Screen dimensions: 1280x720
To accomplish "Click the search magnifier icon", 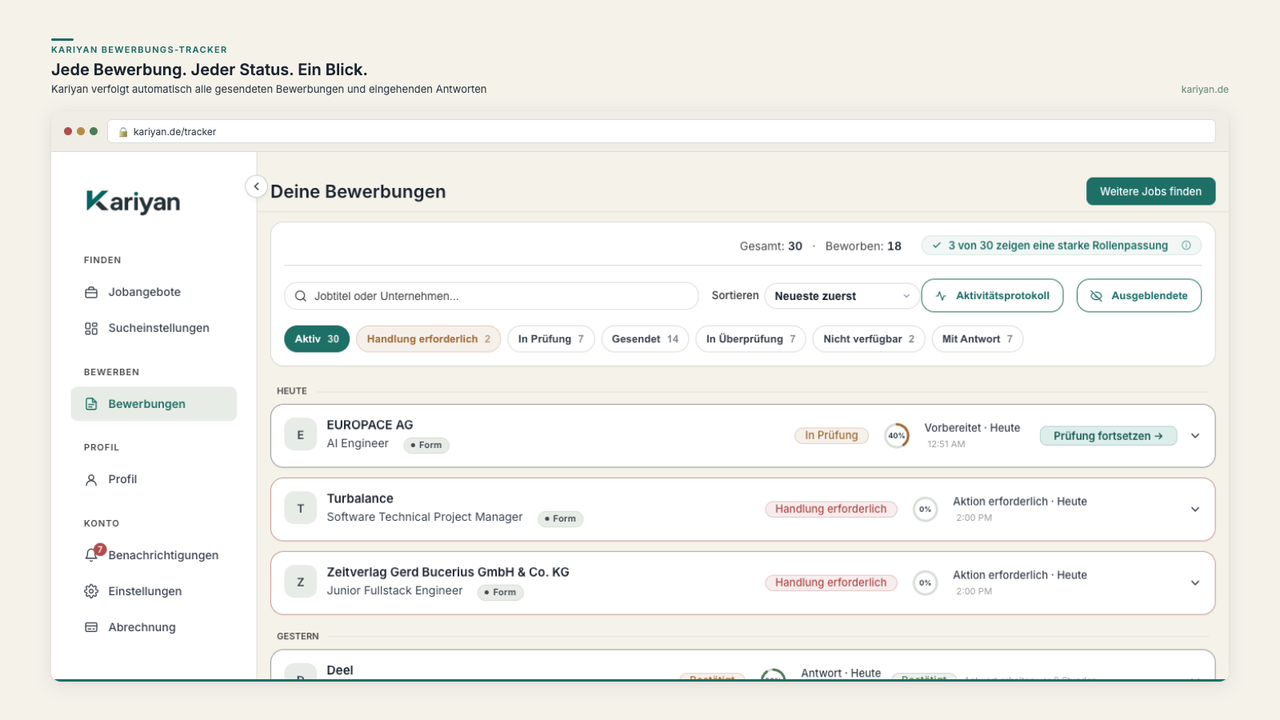I will click(301, 296).
